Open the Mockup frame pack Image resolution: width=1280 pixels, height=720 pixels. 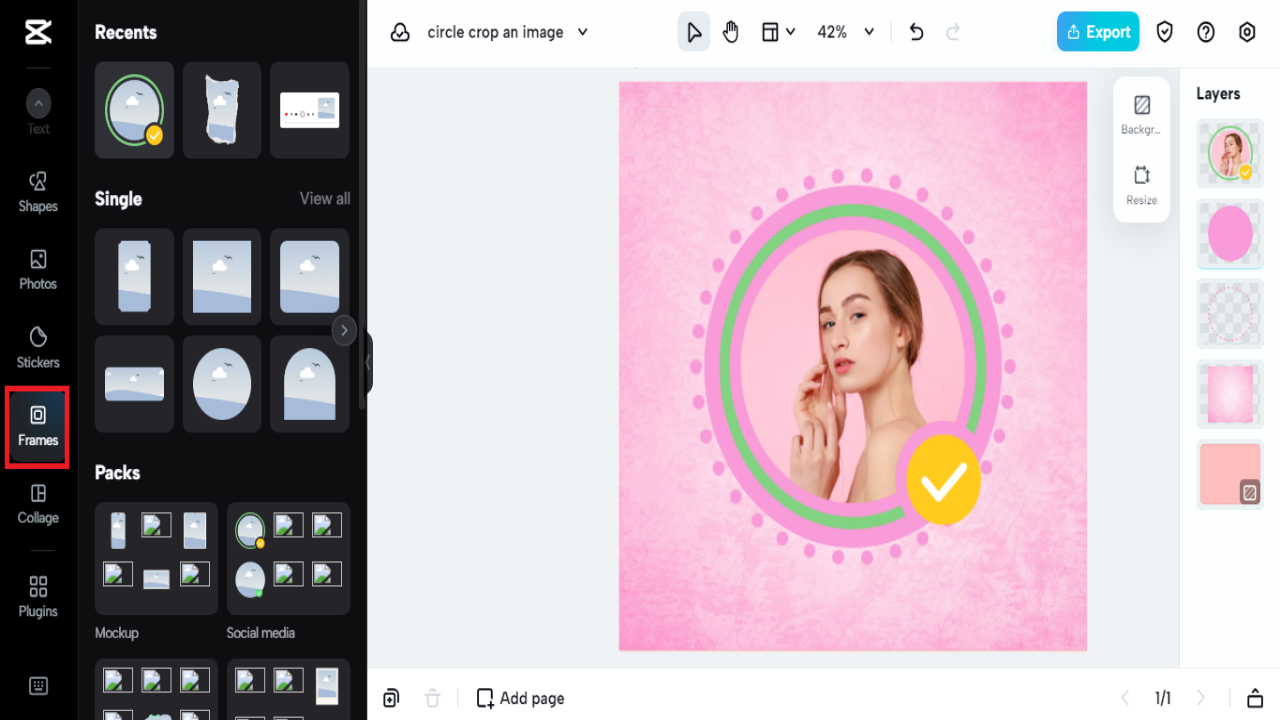click(x=156, y=558)
